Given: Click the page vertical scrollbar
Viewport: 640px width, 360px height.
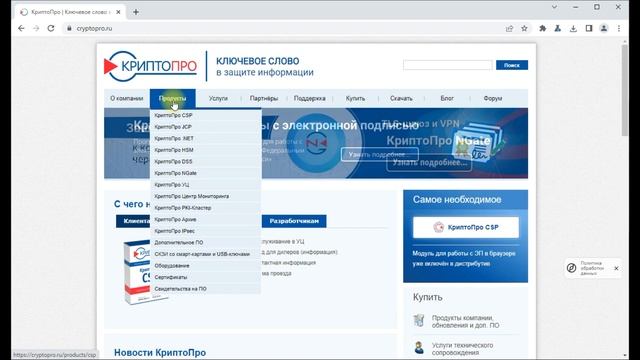Looking at the screenshot, I should 625,91.
